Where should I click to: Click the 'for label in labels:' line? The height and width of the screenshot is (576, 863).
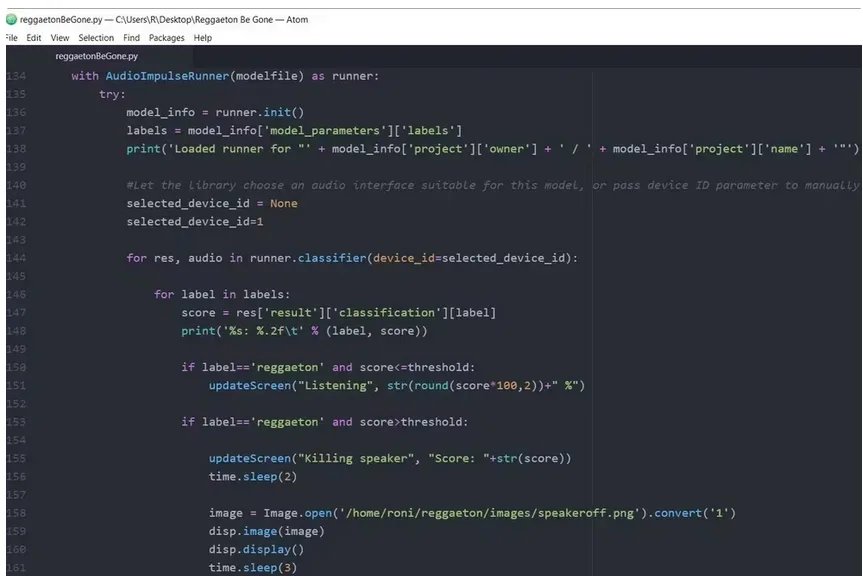click(x=221, y=294)
